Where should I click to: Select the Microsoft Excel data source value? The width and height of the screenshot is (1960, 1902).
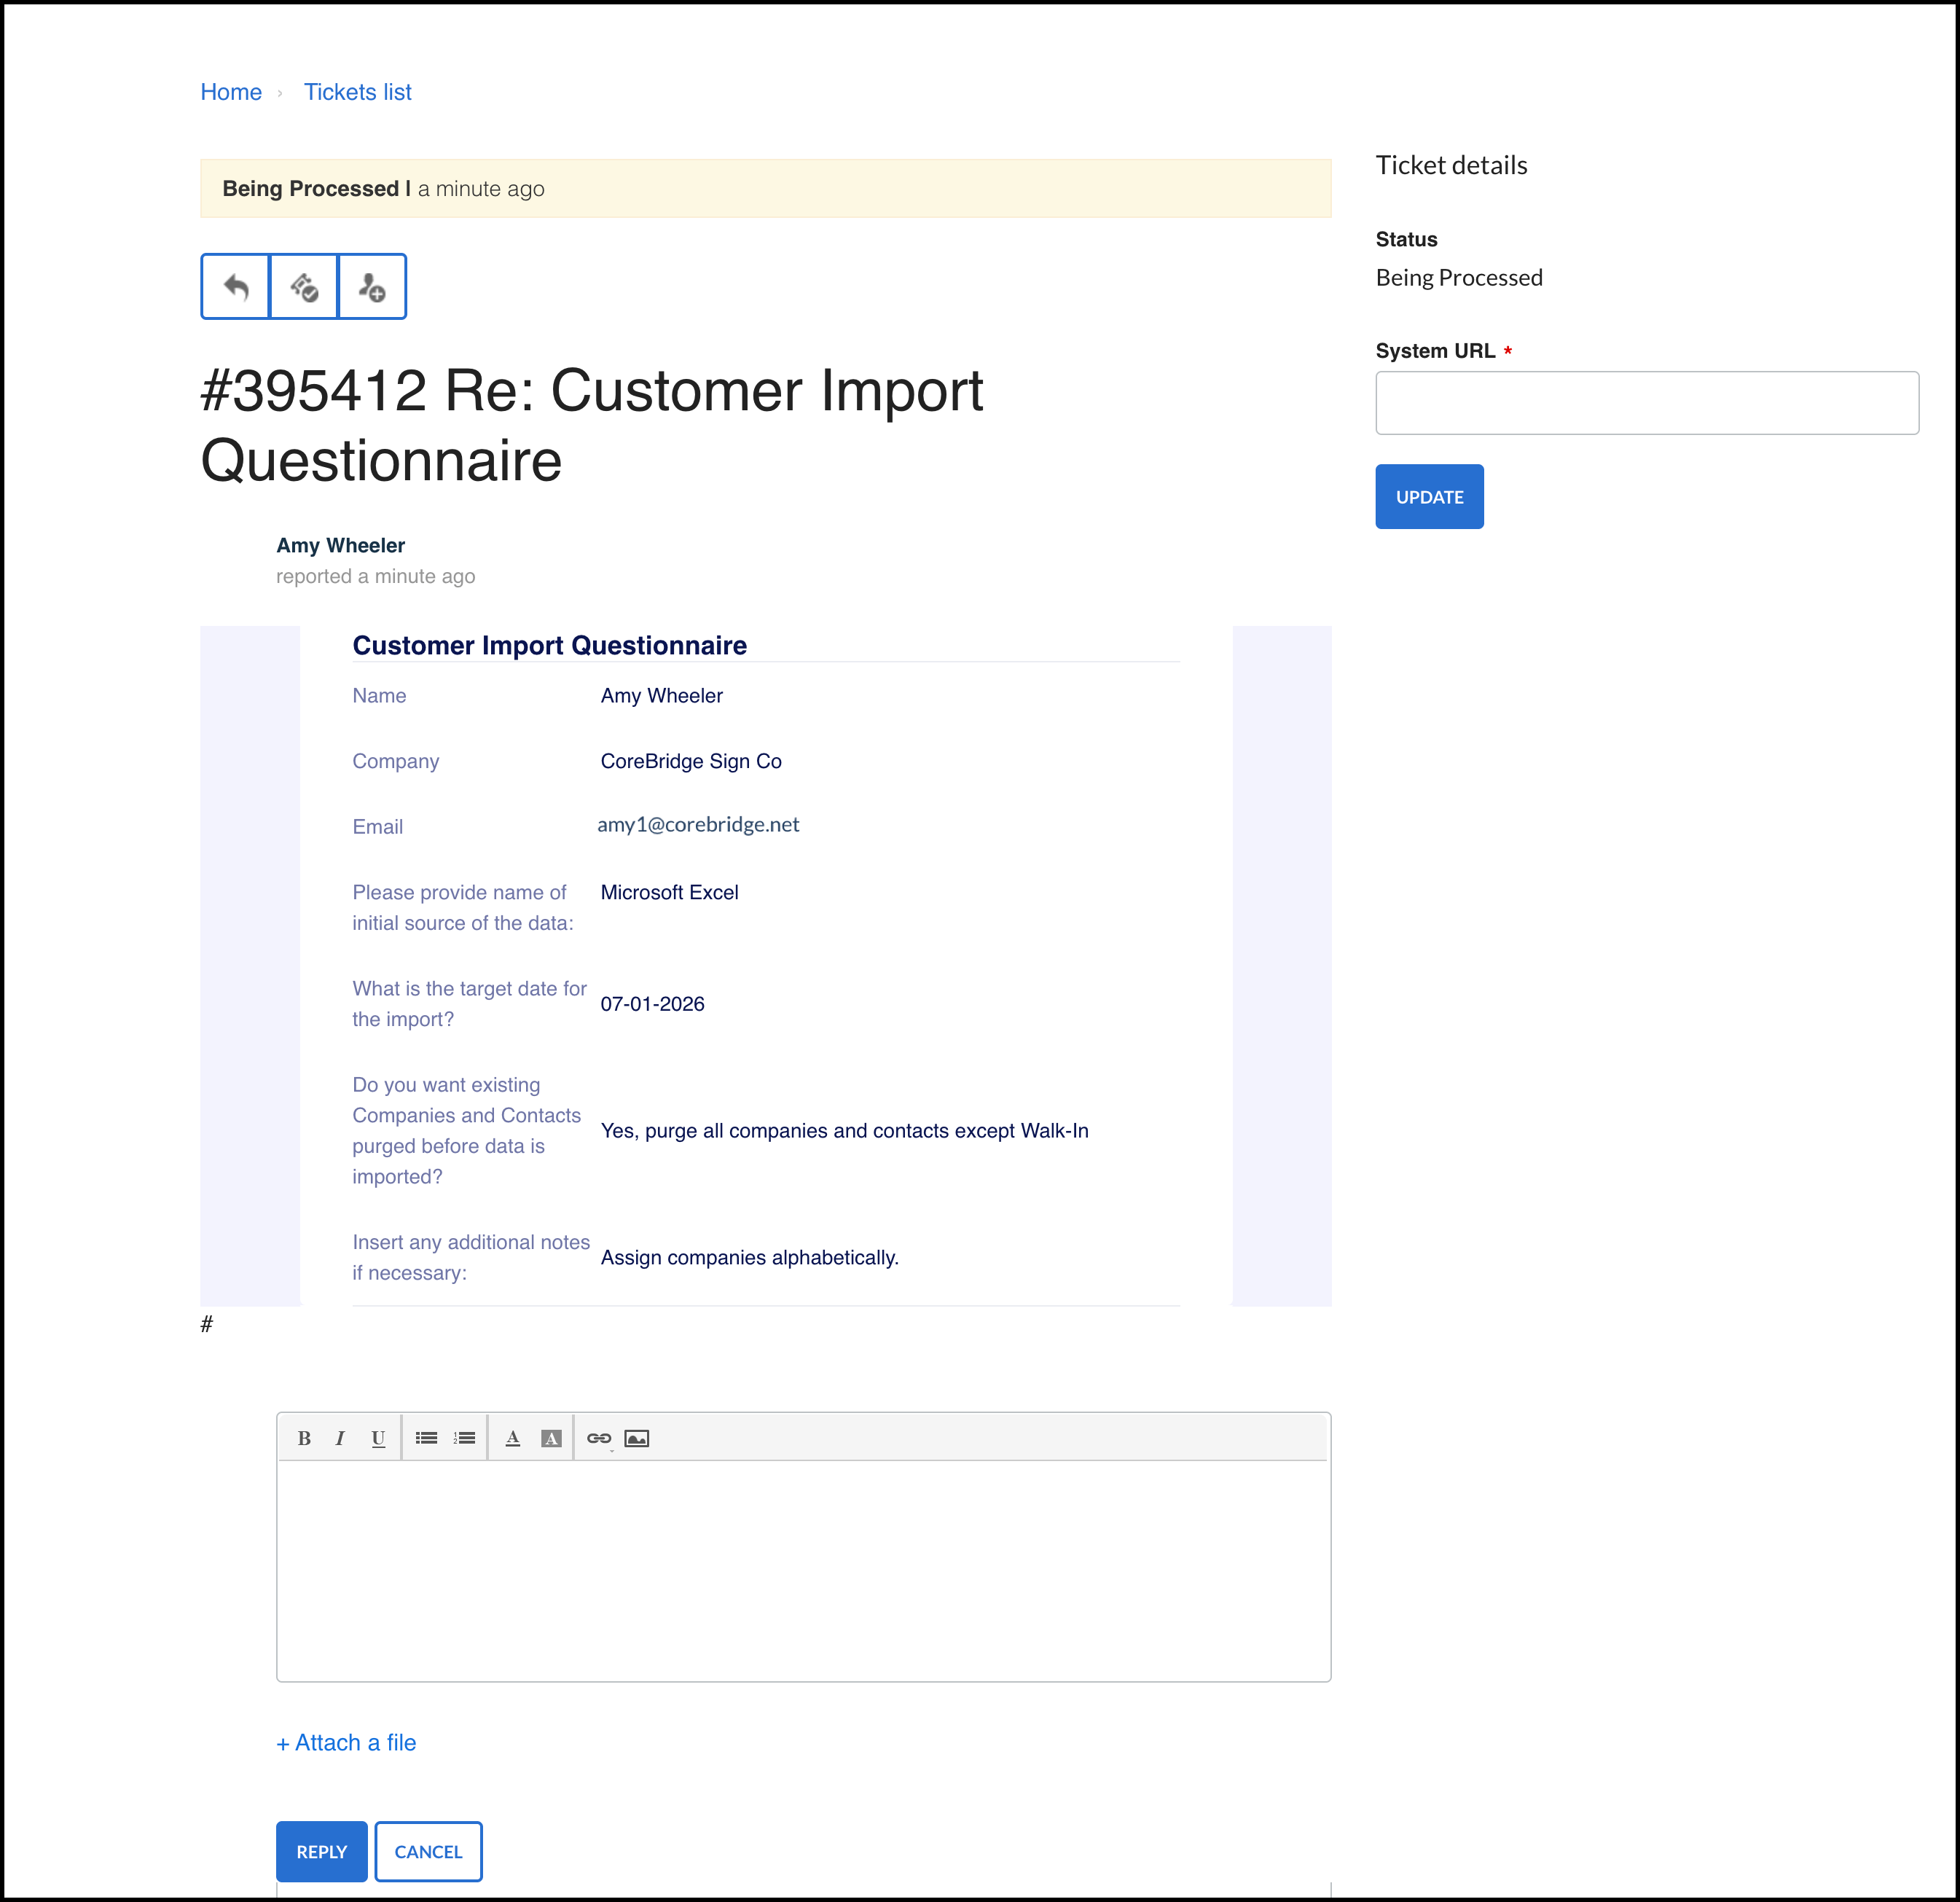tap(670, 892)
